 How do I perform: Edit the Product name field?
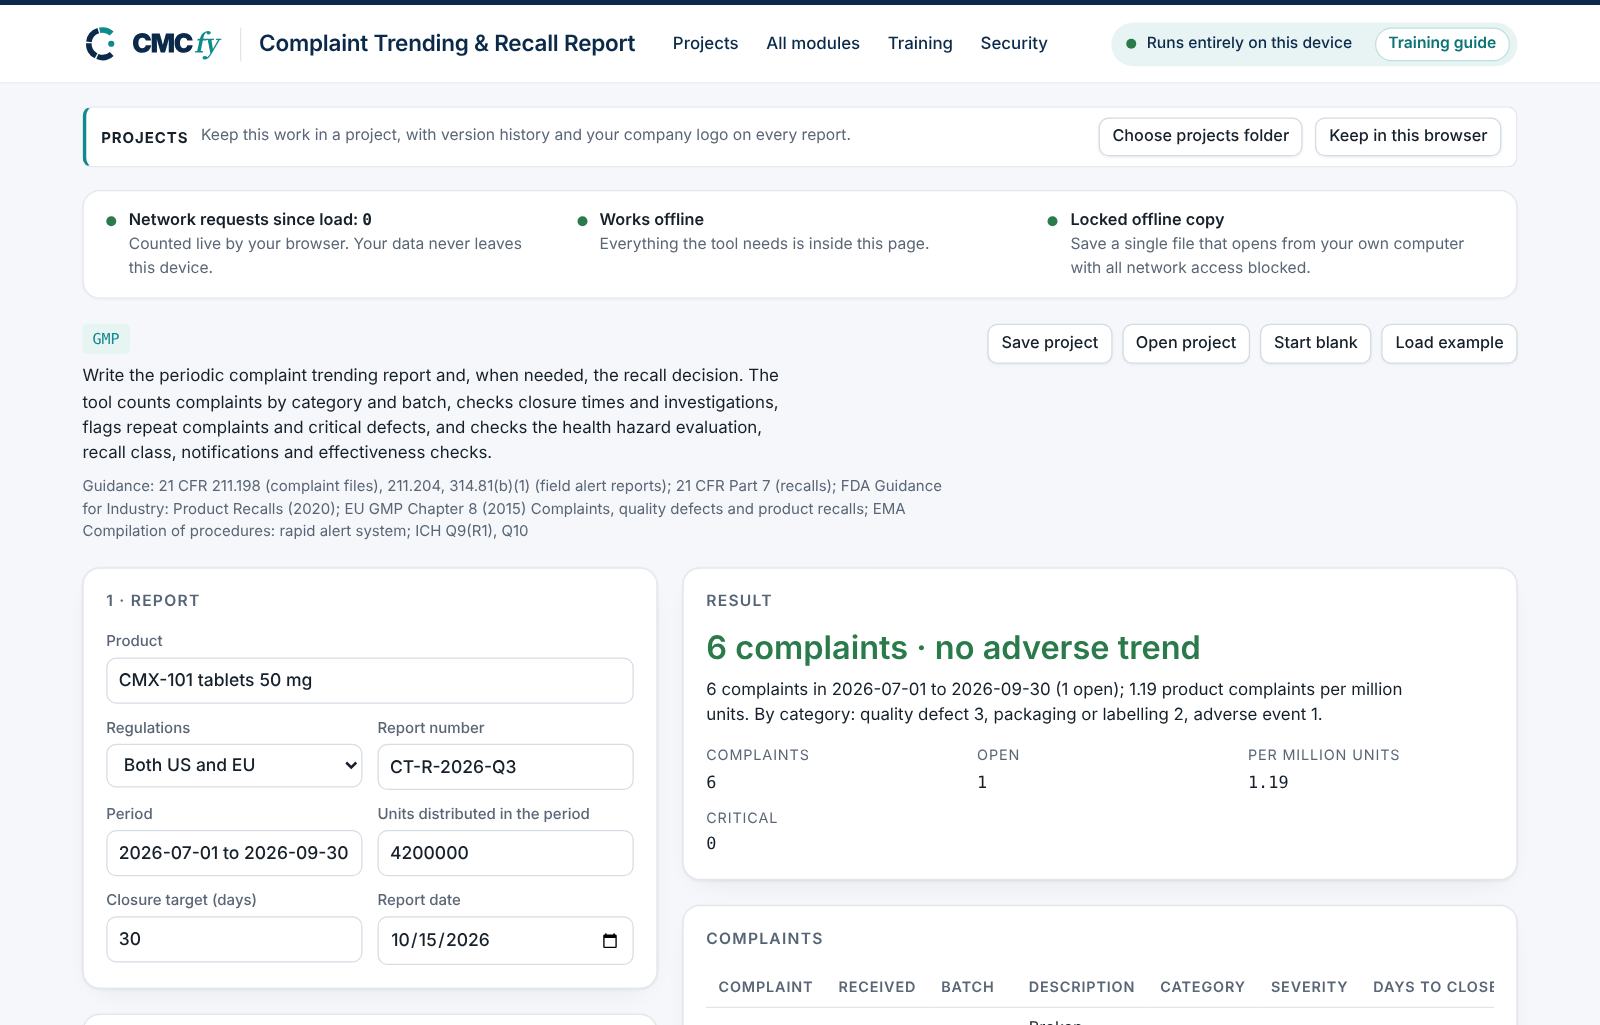click(x=370, y=680)
